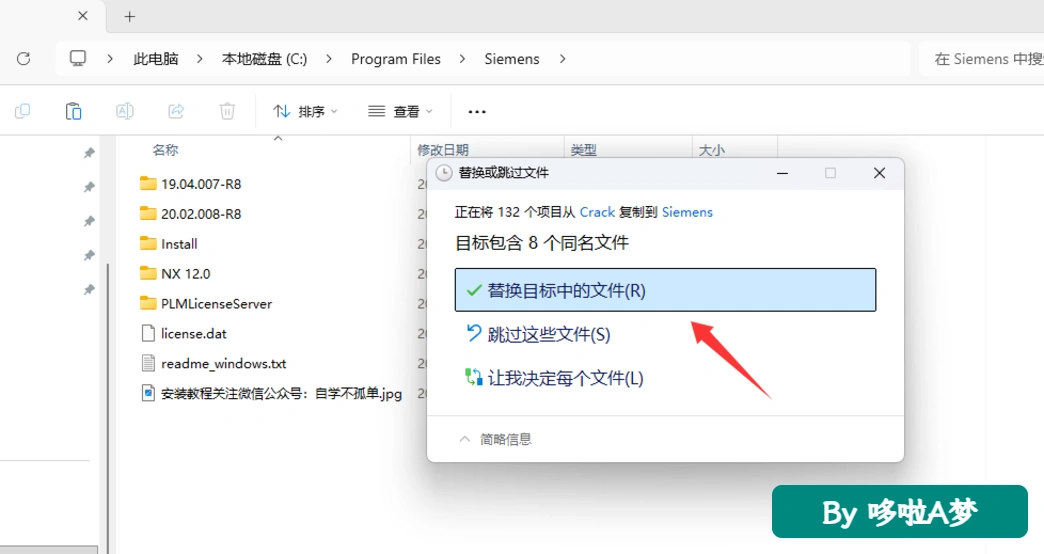Select 让我决定每个文件(L) option
The height and width of the screenshot is (554, 1044).
[555, 378]
